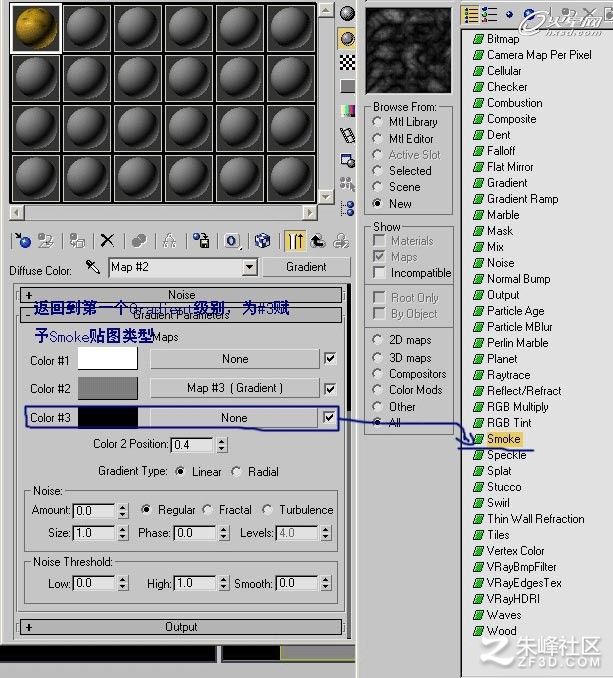Screen dimensions: 613x678
Task: Click the Low threshold input field
Action: click(x=94, y=583)
